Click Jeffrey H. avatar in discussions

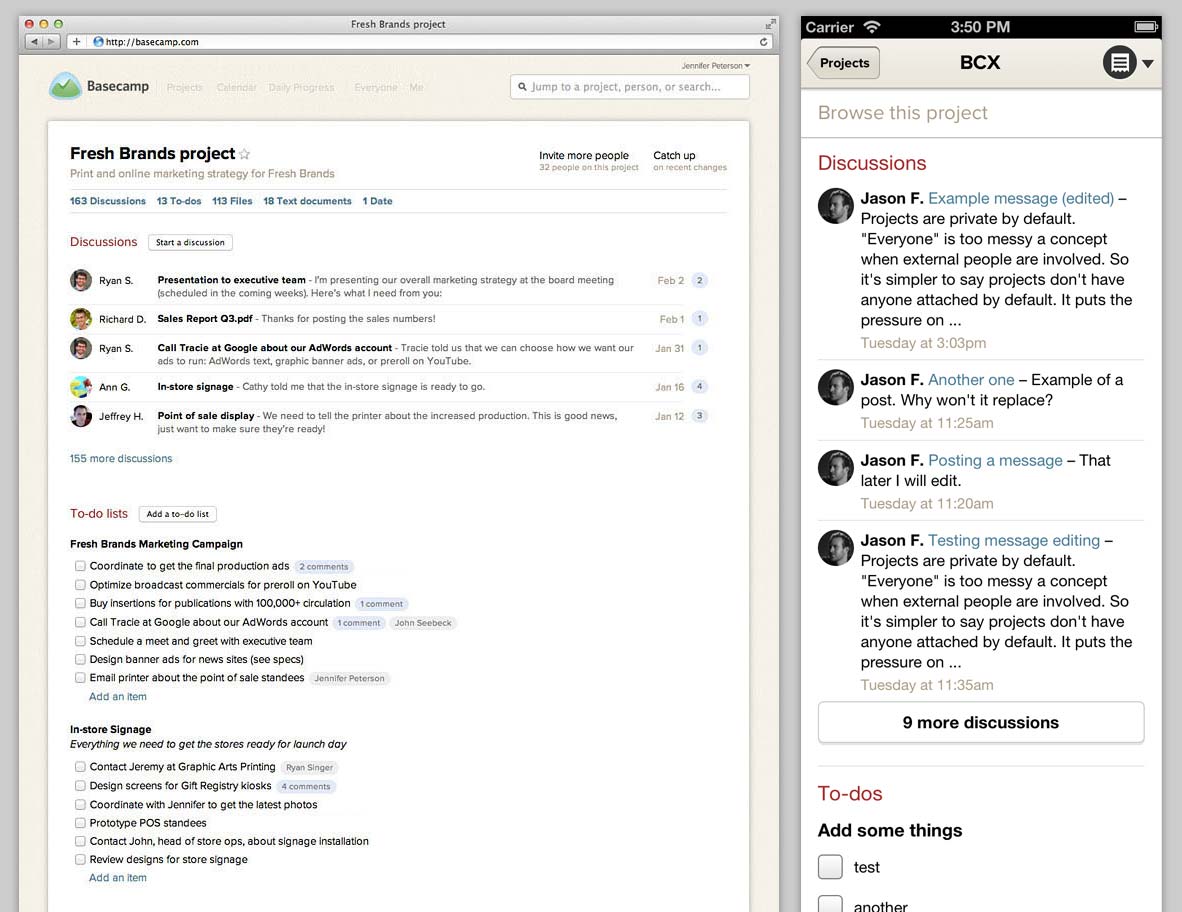81,416
